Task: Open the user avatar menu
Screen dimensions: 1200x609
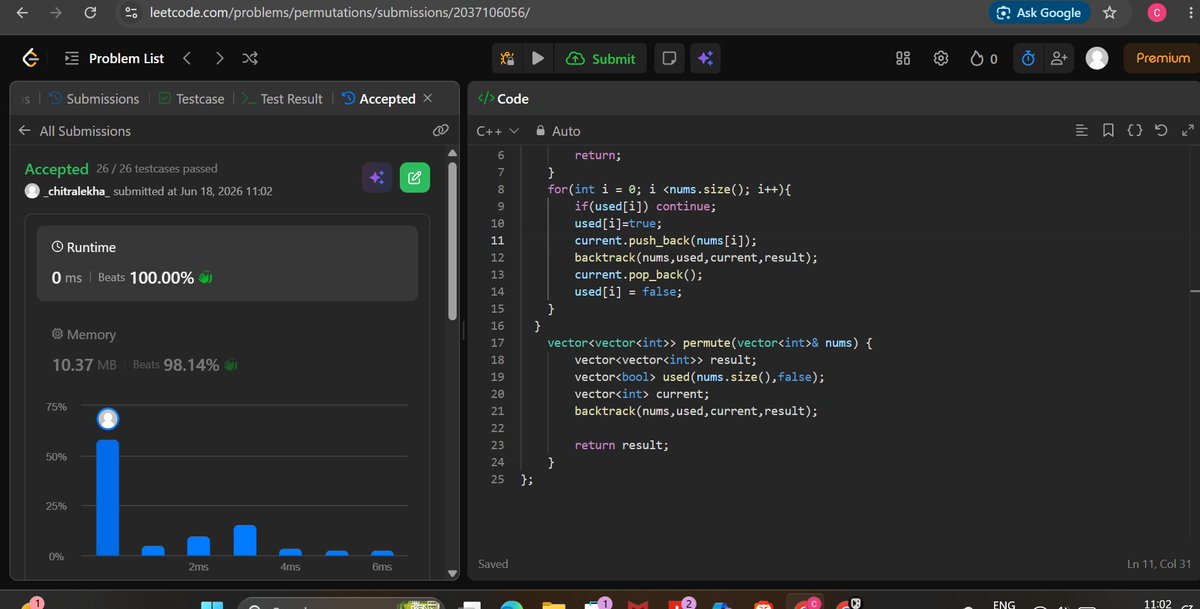Action: 1097,58
